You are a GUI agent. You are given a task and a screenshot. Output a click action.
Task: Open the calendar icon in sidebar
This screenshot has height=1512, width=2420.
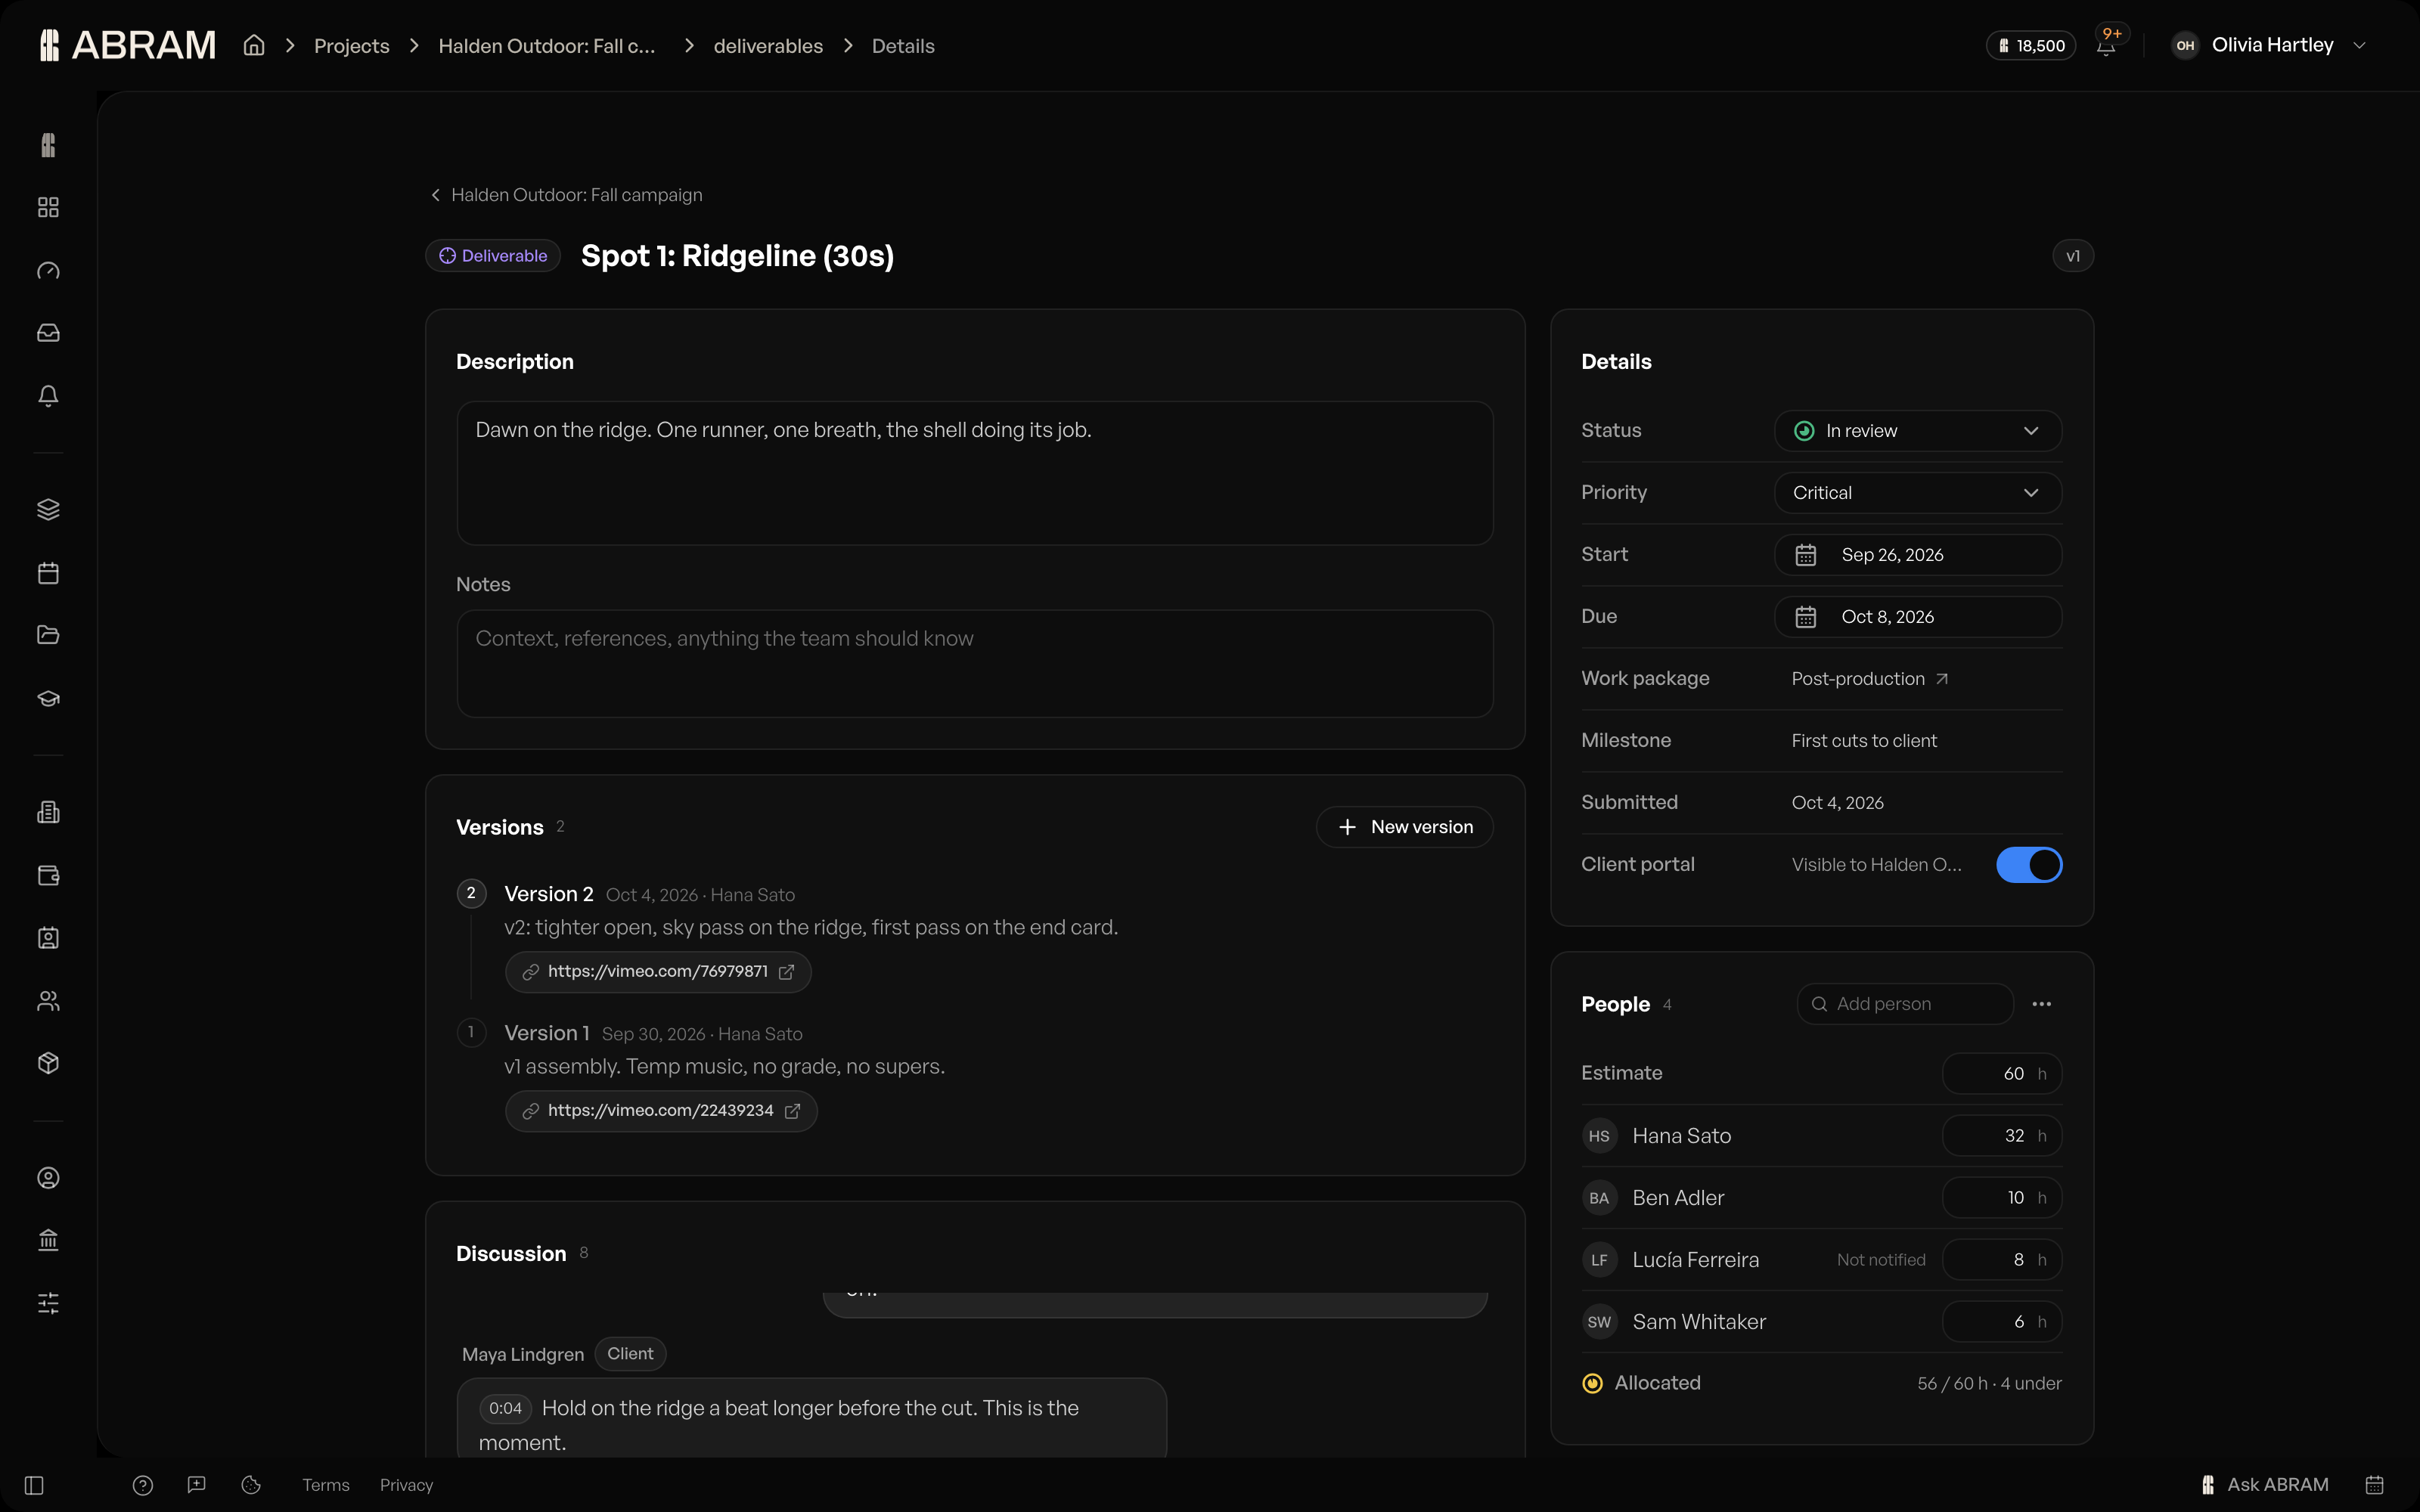[x=48, y=573]
